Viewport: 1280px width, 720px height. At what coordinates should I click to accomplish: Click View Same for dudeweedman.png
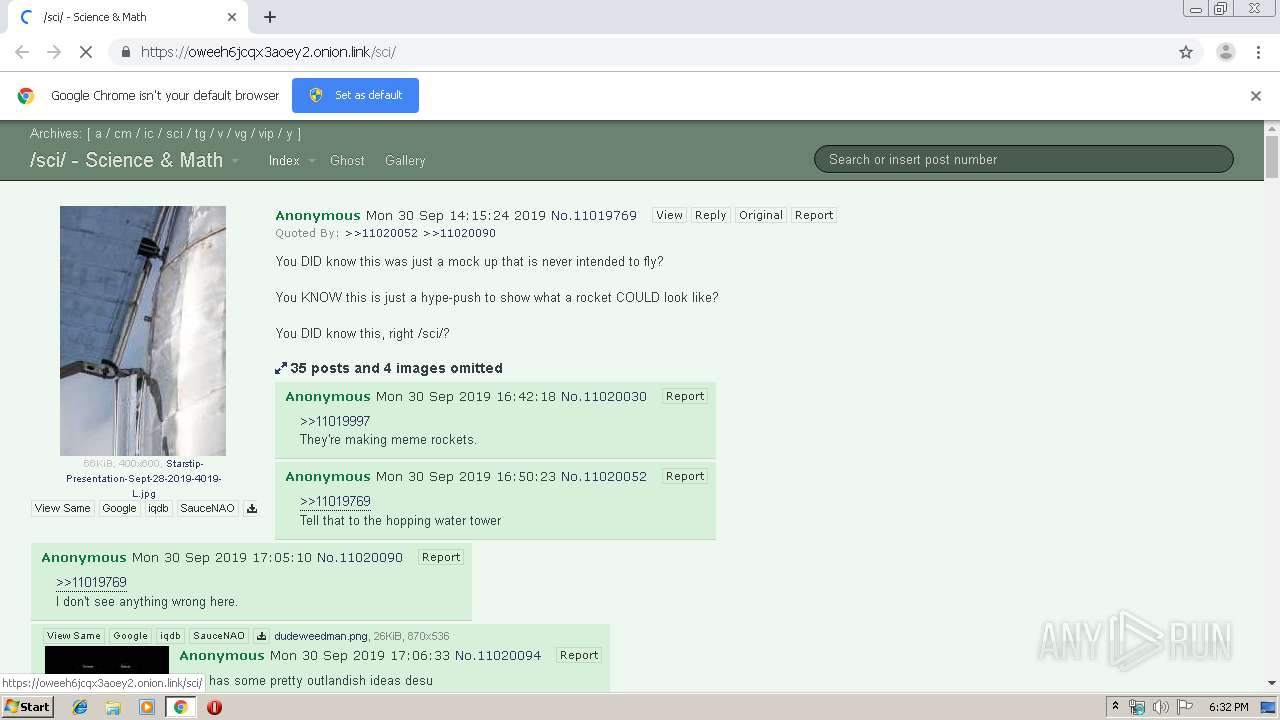tap(74, 636)
